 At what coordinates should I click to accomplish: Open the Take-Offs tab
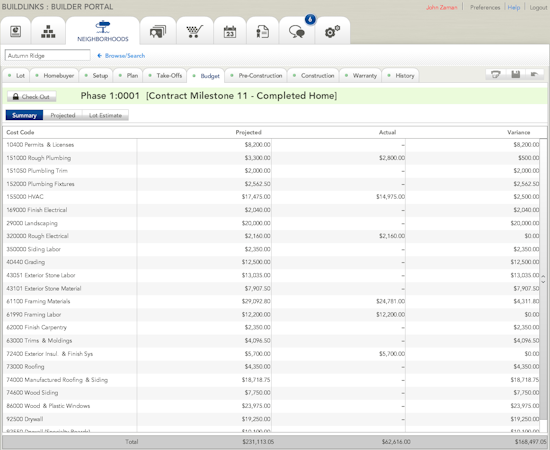[165, 75]
